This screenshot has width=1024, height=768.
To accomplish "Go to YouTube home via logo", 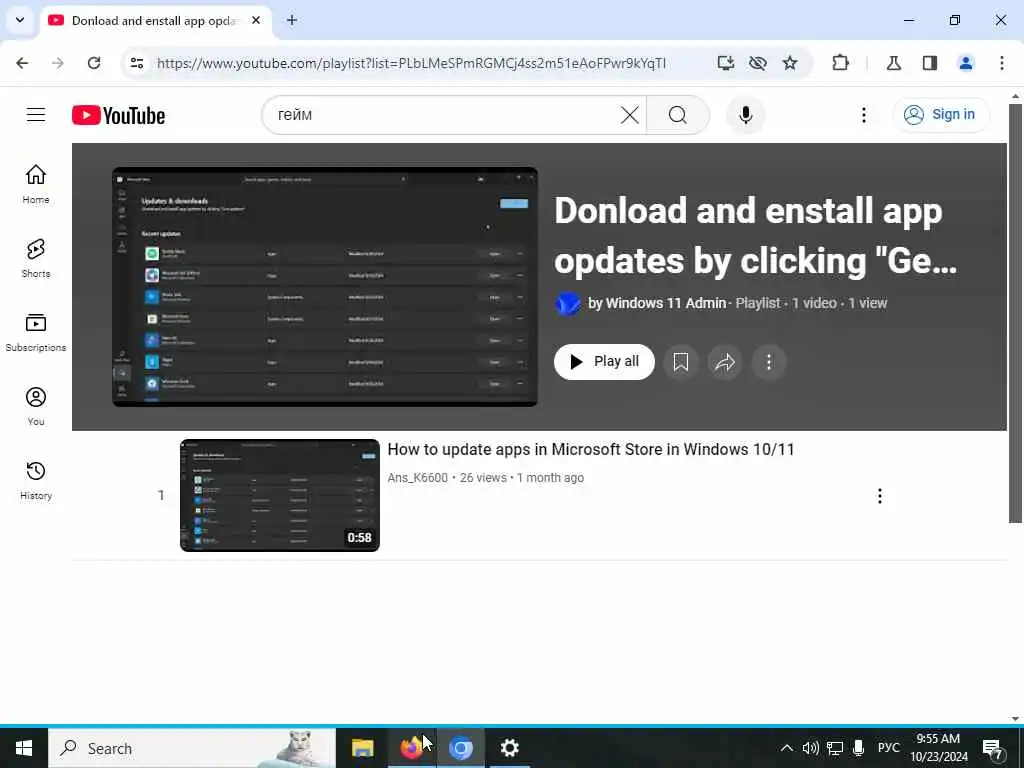I will point(118,115).
